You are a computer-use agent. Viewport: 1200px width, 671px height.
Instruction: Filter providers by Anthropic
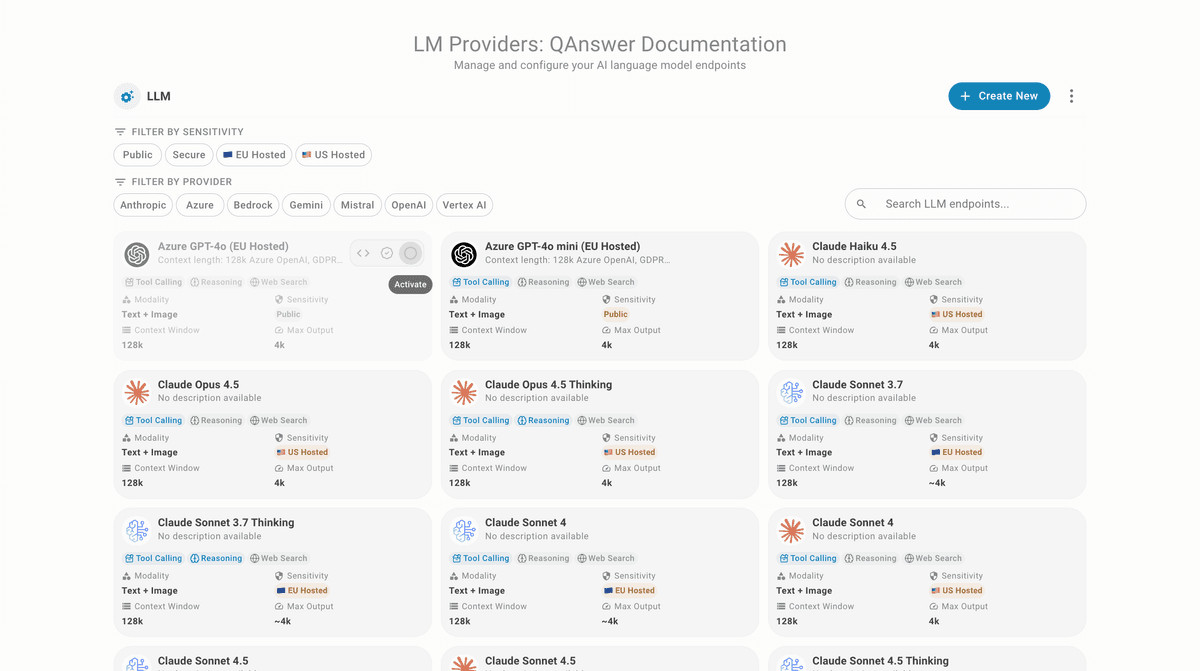click(x=143, y=205)
